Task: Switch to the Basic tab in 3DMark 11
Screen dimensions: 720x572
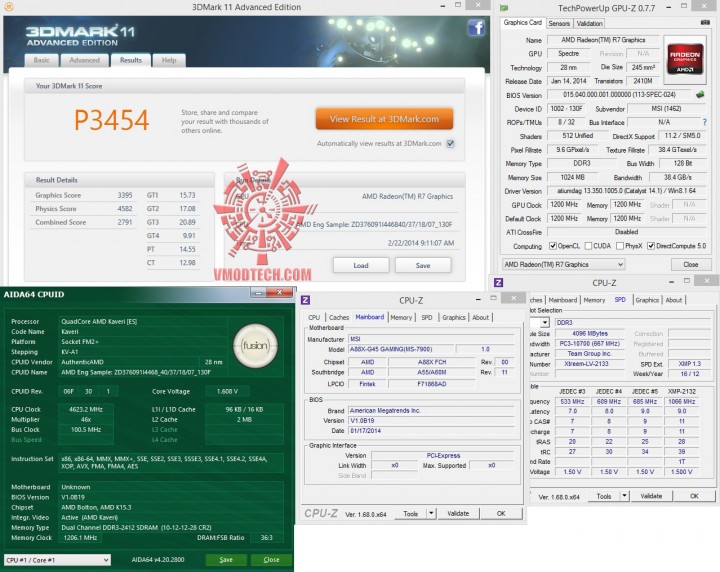Action: pos(41,60)
